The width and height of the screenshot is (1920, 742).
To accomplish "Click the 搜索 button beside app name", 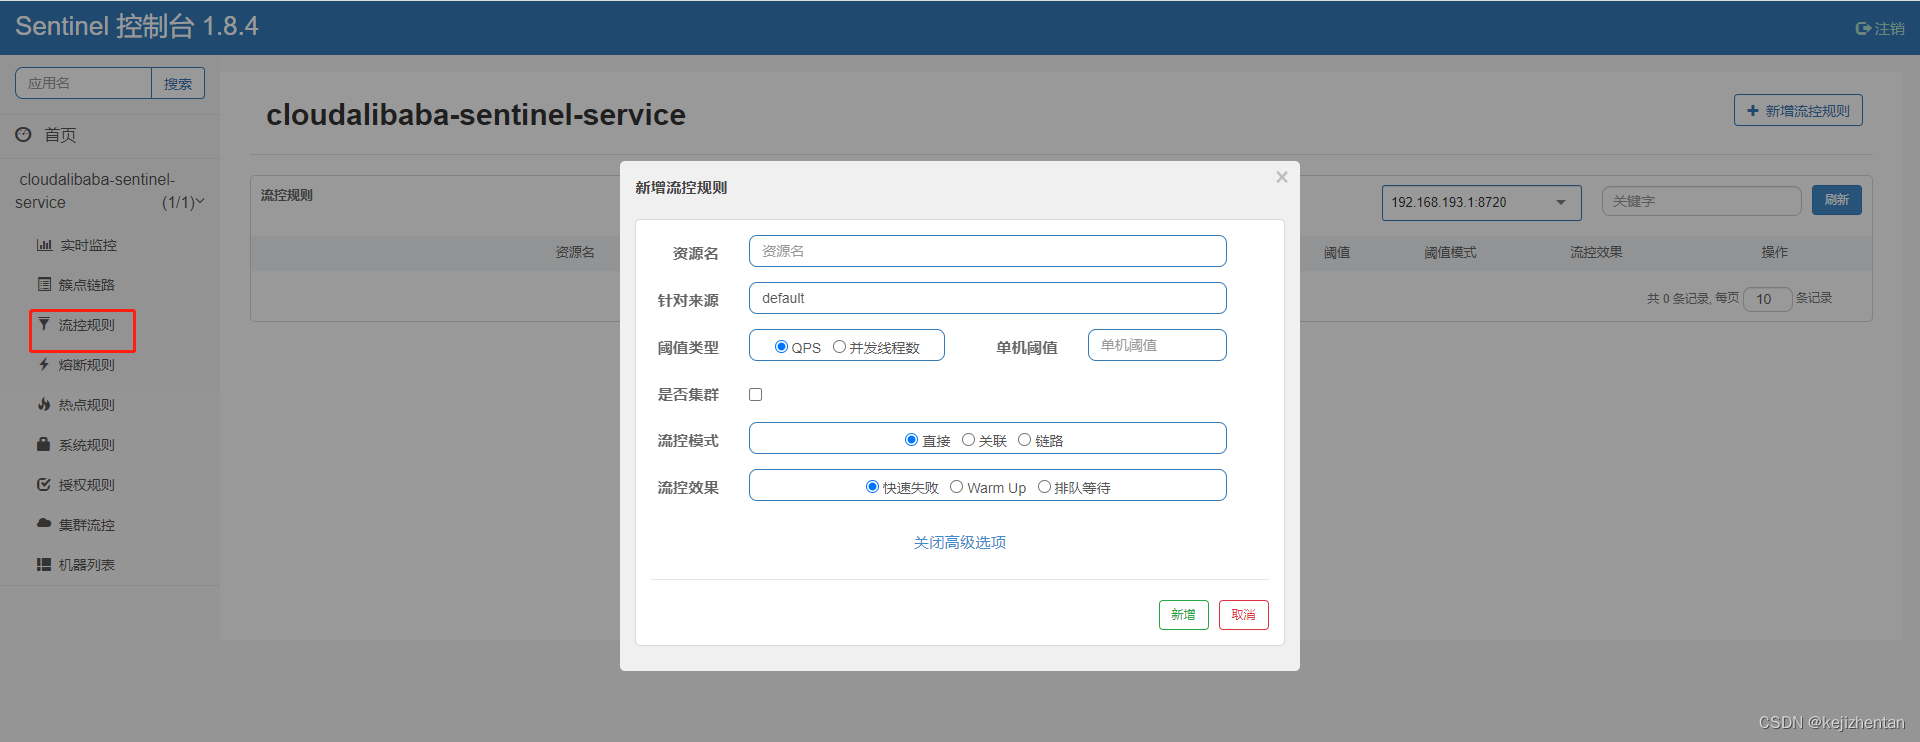I will (x=178, y=83).
